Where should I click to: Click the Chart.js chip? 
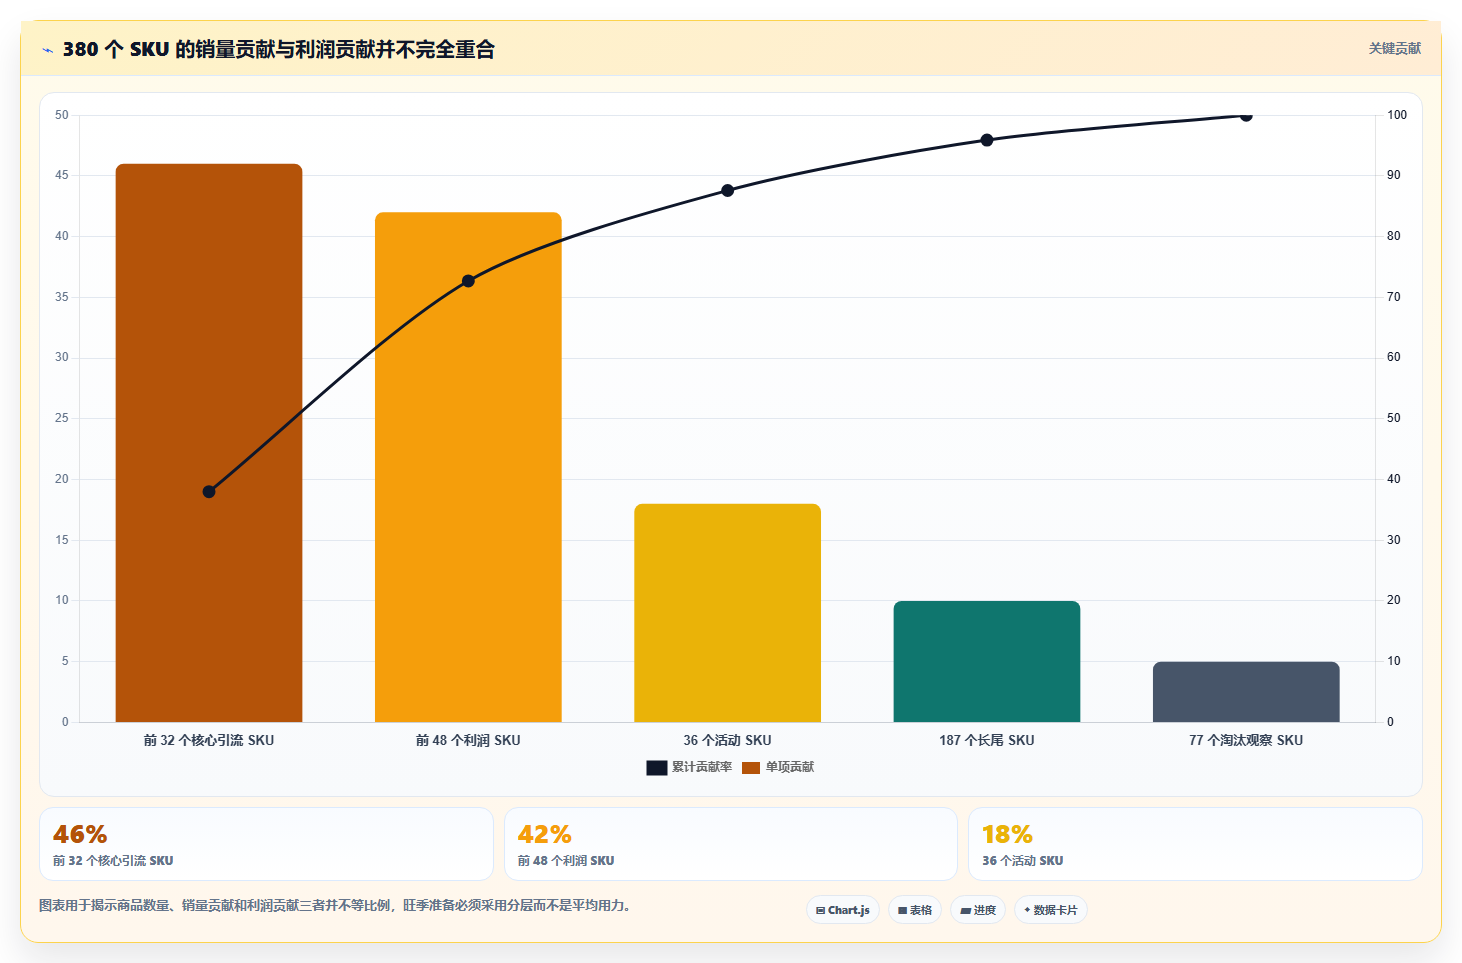[x=843, y=910]
